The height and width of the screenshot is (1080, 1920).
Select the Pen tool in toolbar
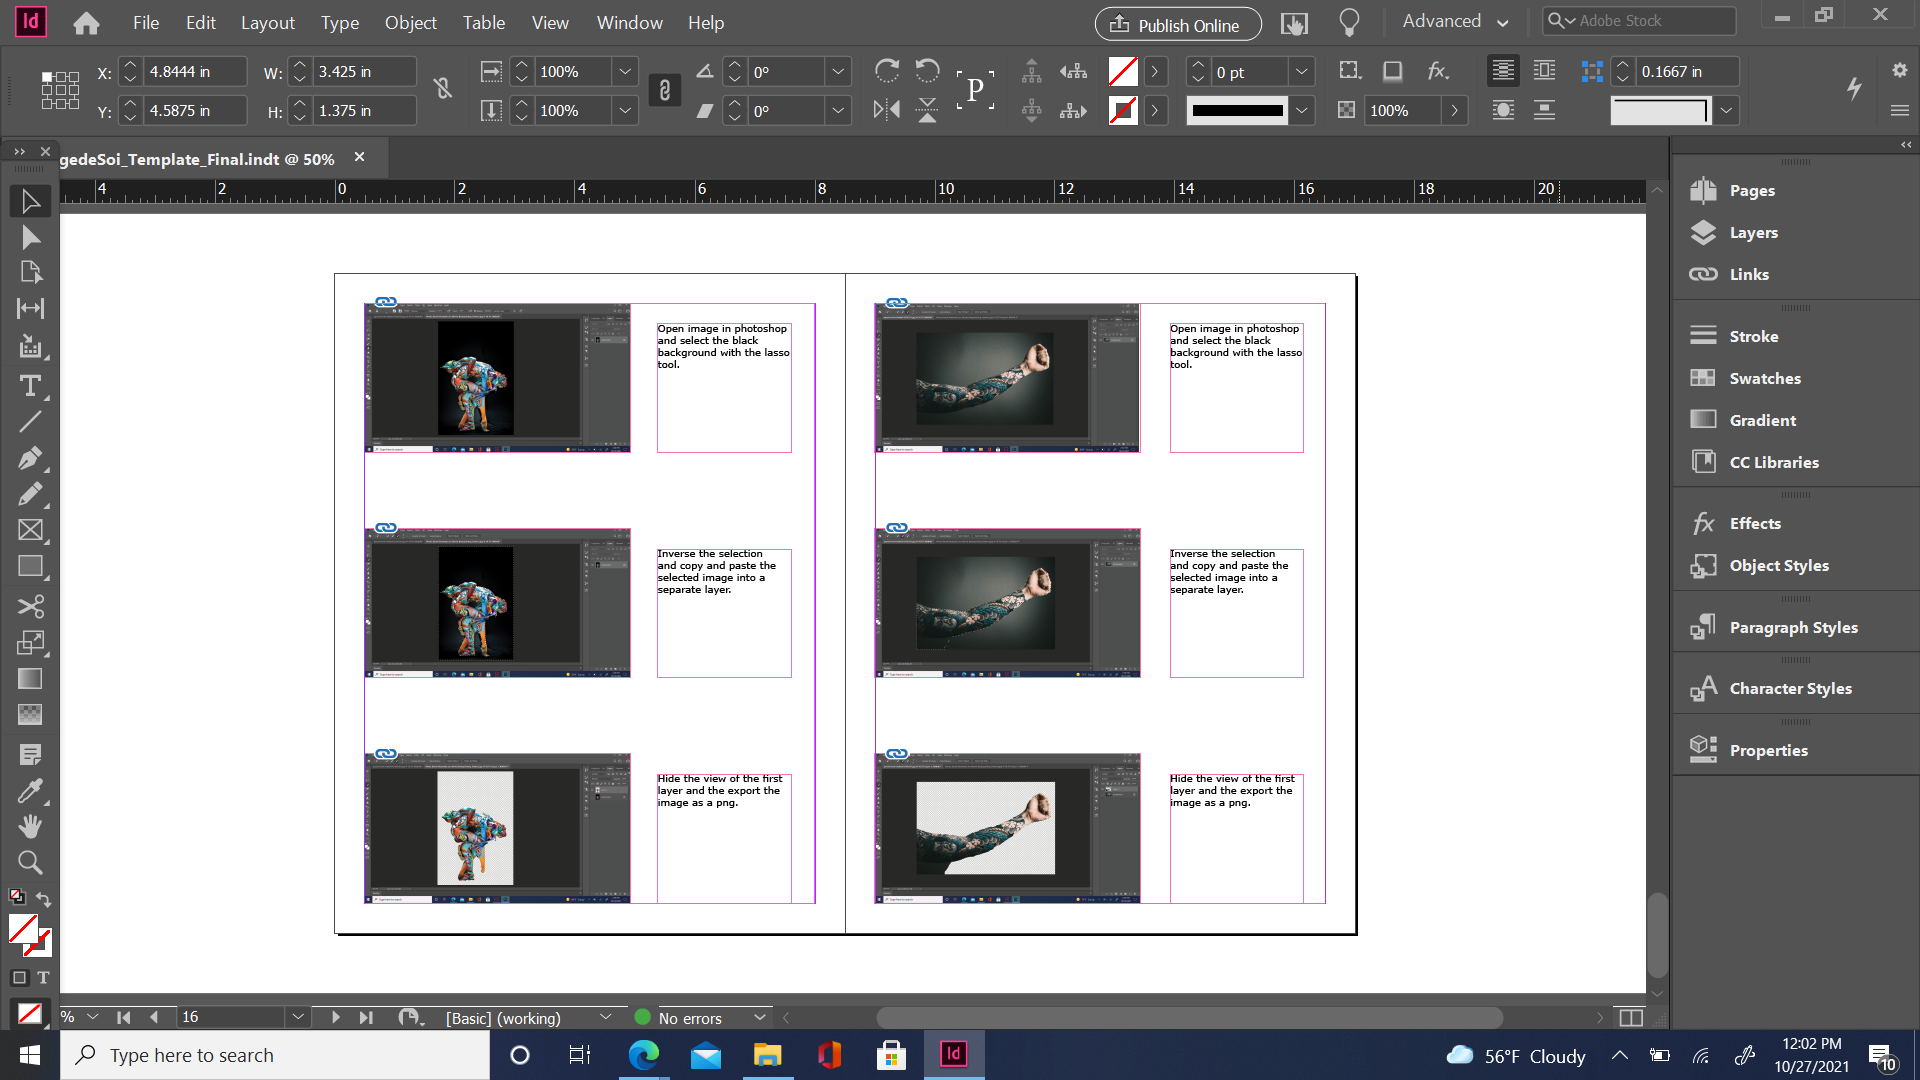tap(30, 458)
